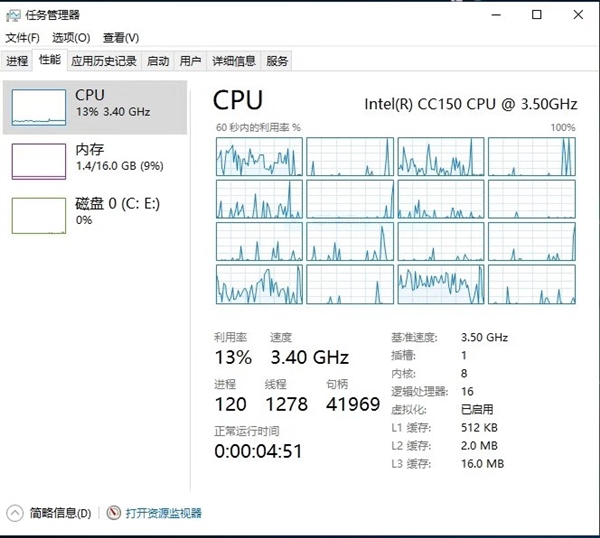Viewport: 600px width, 538px height.
Task: Switch to the 进程 tab
Action: 17,61
